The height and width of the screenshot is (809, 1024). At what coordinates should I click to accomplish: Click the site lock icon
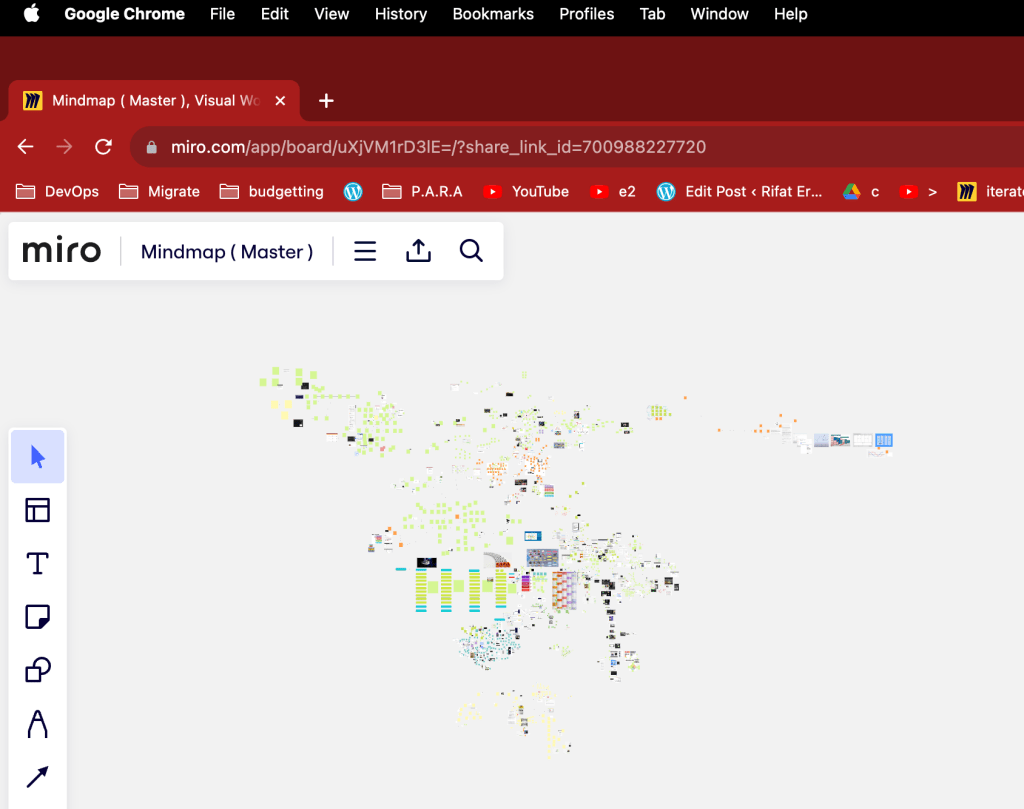pos(152,148)
